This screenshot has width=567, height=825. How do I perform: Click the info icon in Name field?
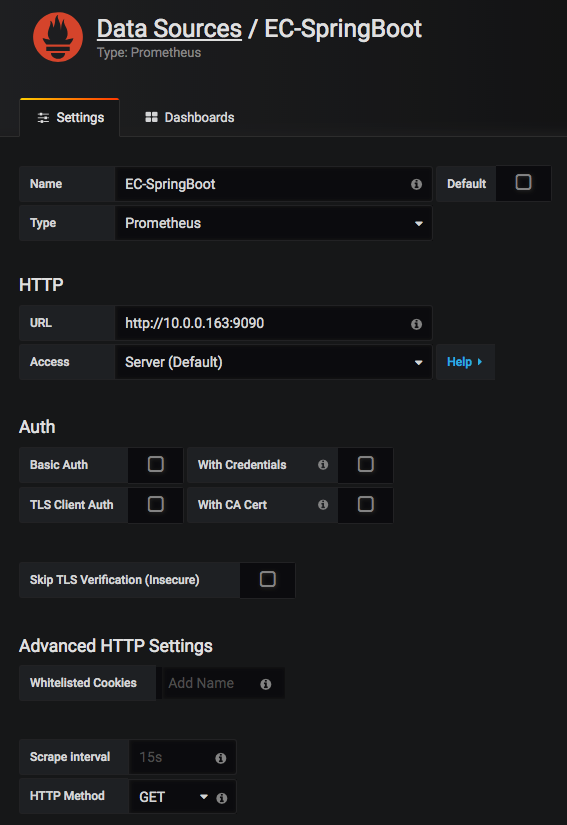(416, 184)
